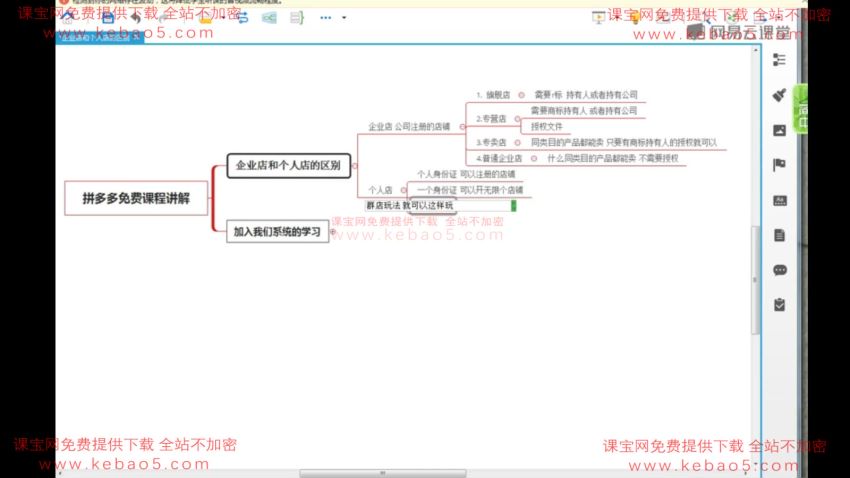Open the Image panel icon in sidebar
This screenshot has width=850, height=478.
(779, 130)
